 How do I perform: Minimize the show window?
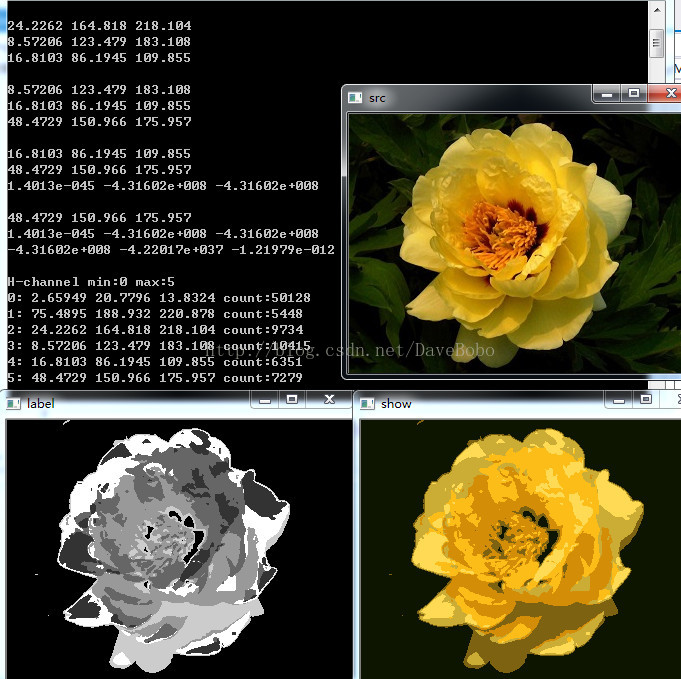(x=619, y=400)
